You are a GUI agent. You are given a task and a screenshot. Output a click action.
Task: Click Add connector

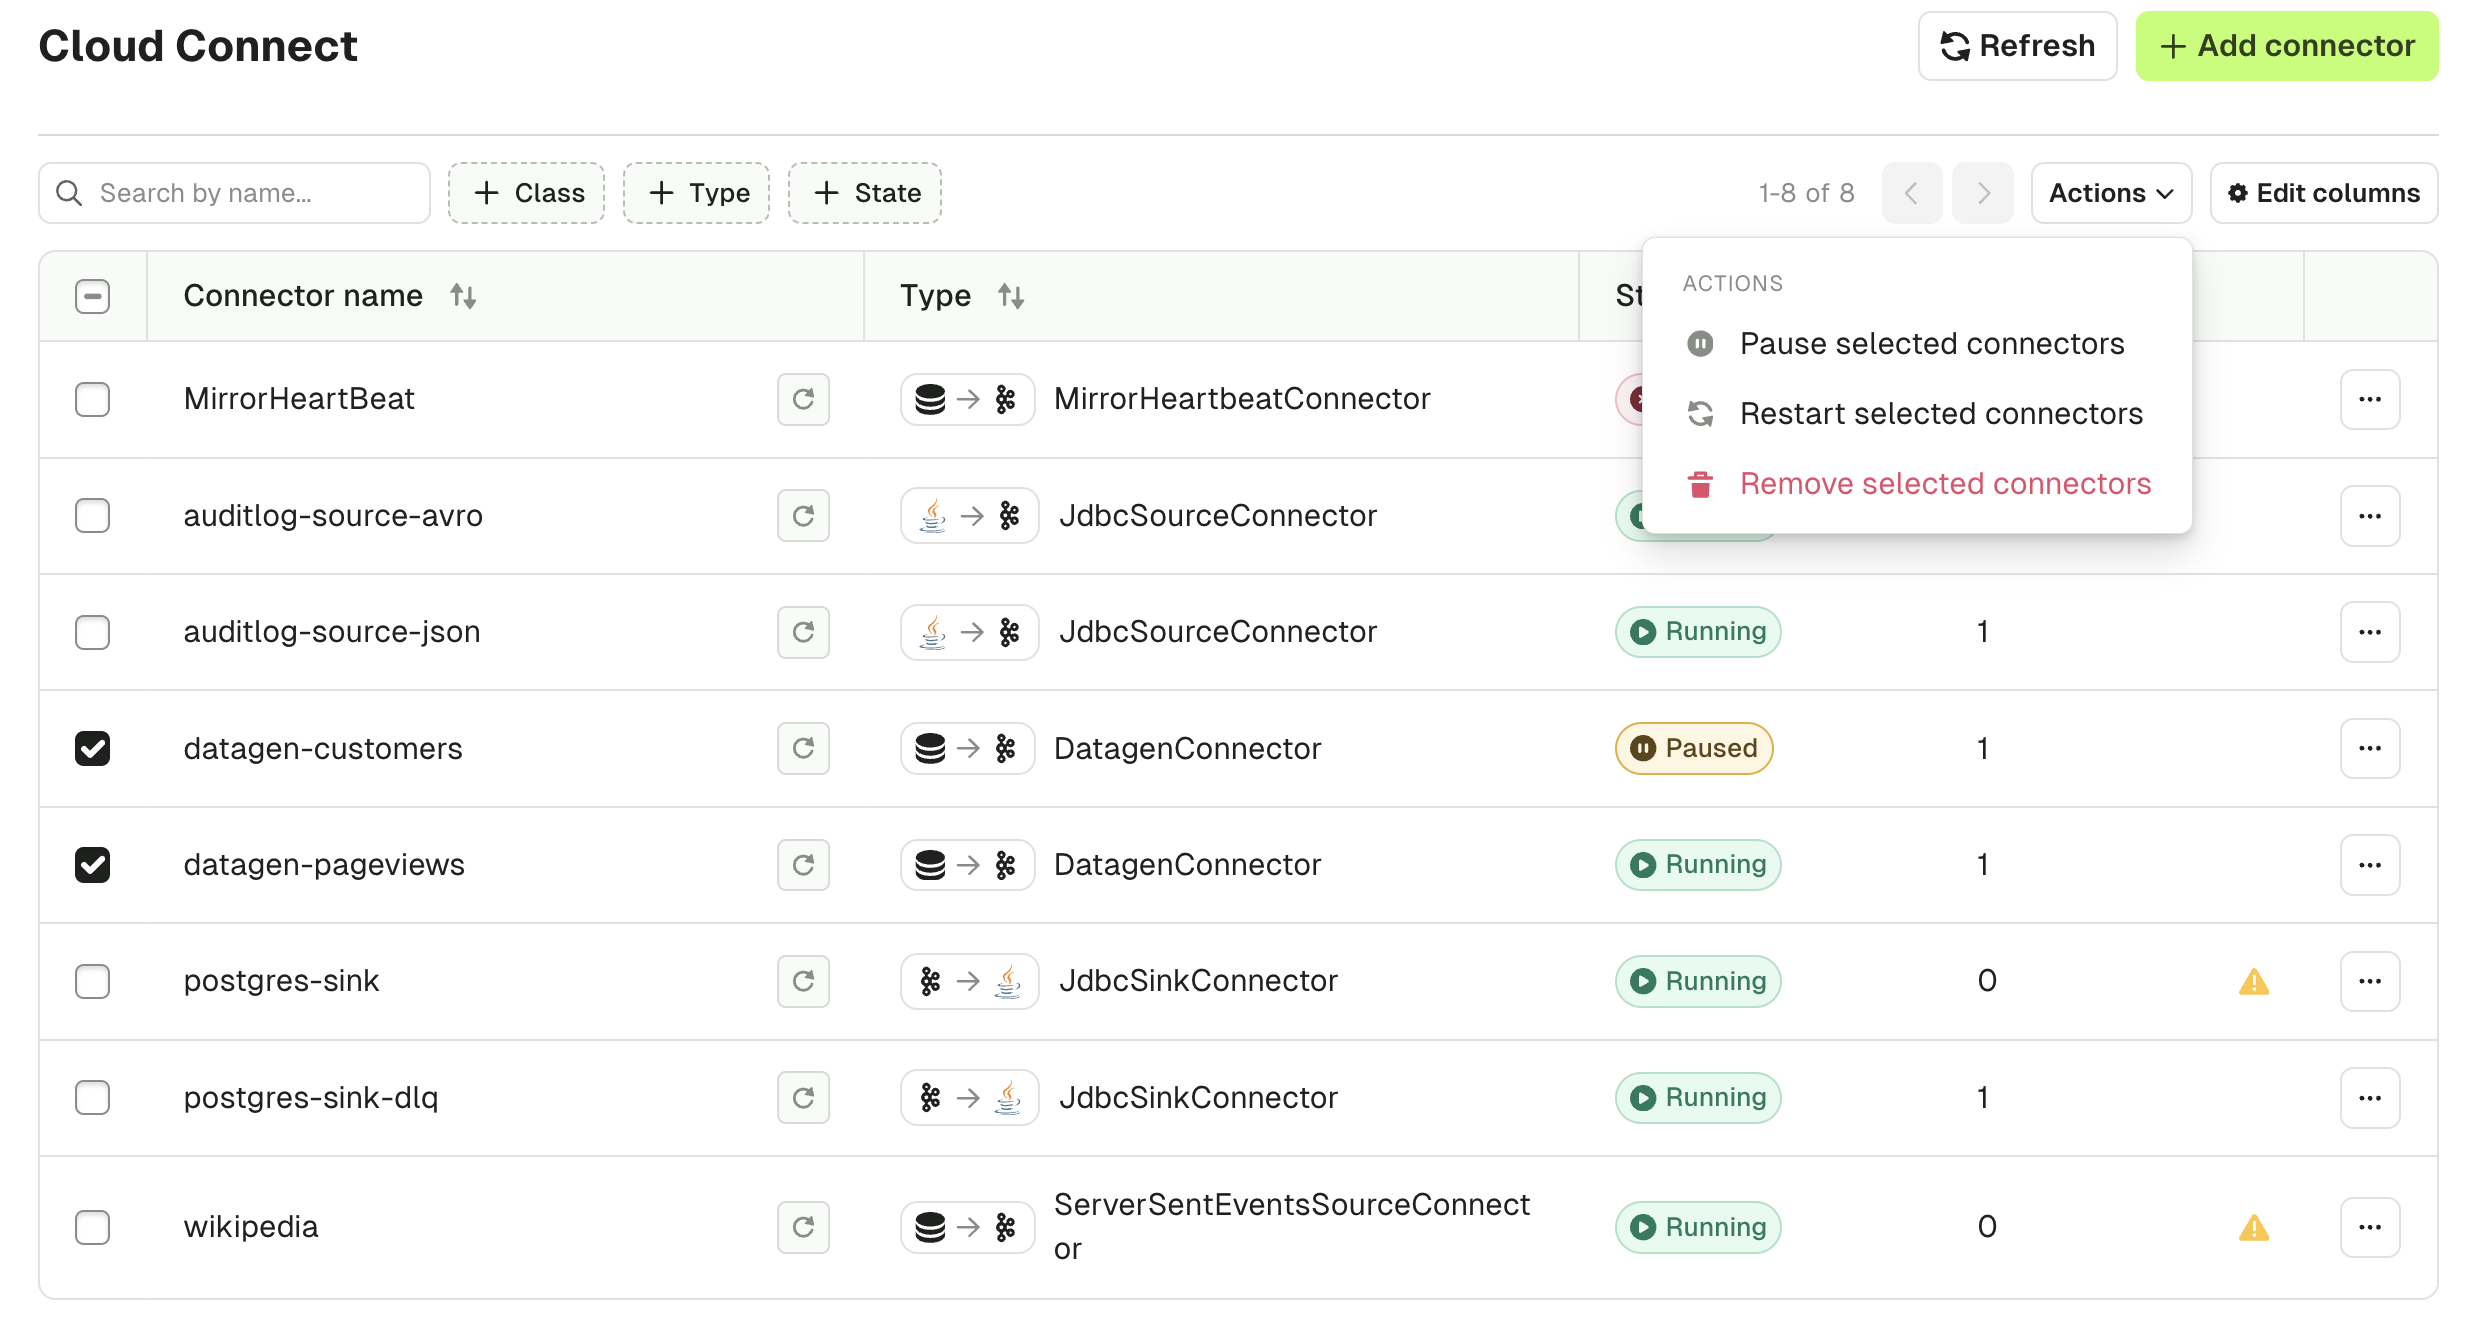click(x=2287, y=46)
